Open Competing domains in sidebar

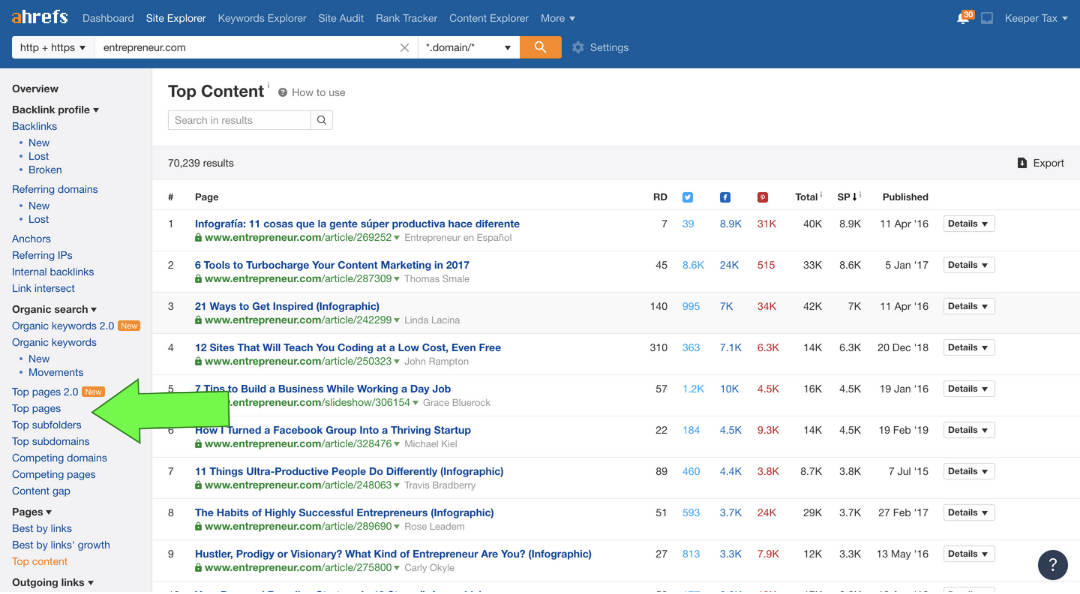(x=59, y=458)
